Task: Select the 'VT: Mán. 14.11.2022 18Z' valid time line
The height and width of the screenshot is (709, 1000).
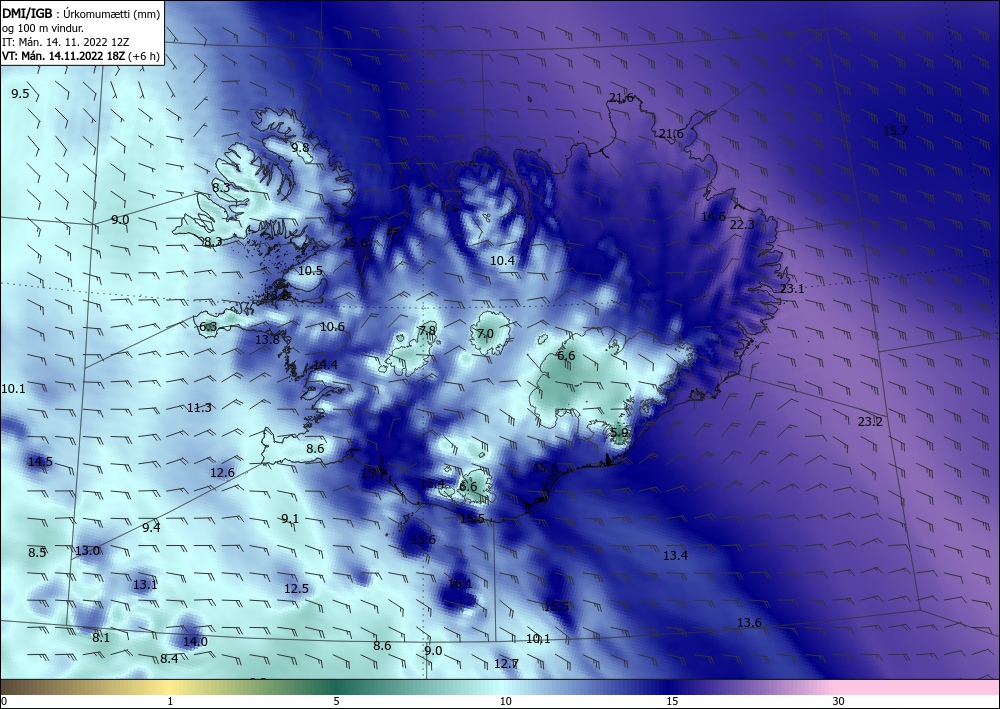Action: [64, 56]
